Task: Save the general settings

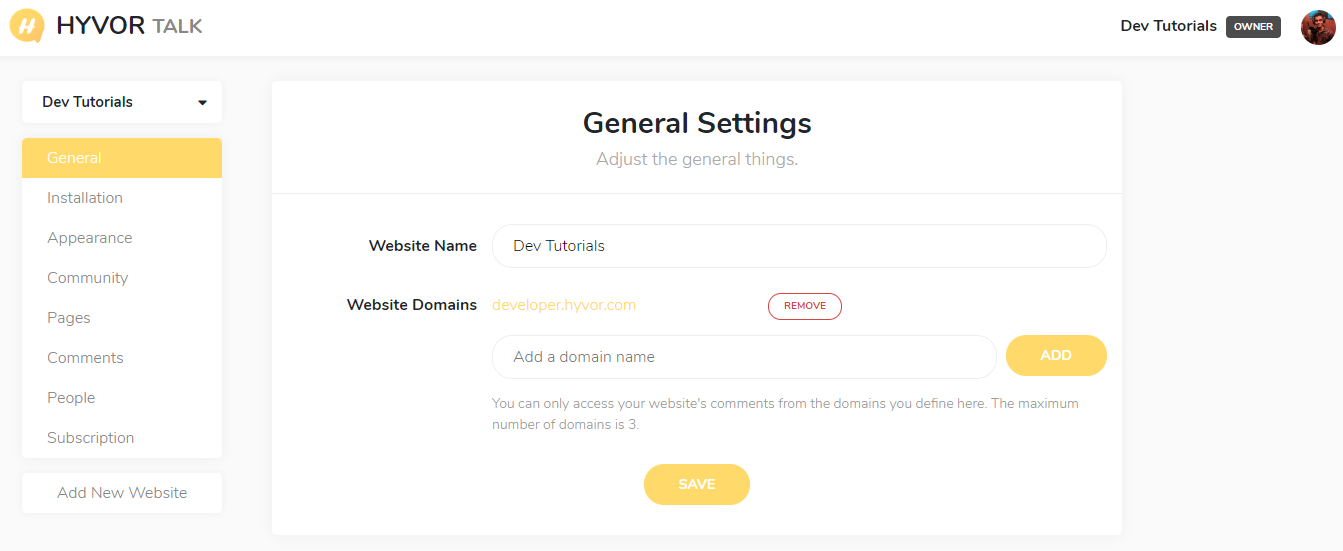Action: pyautogui.click(x=697, y=484)
